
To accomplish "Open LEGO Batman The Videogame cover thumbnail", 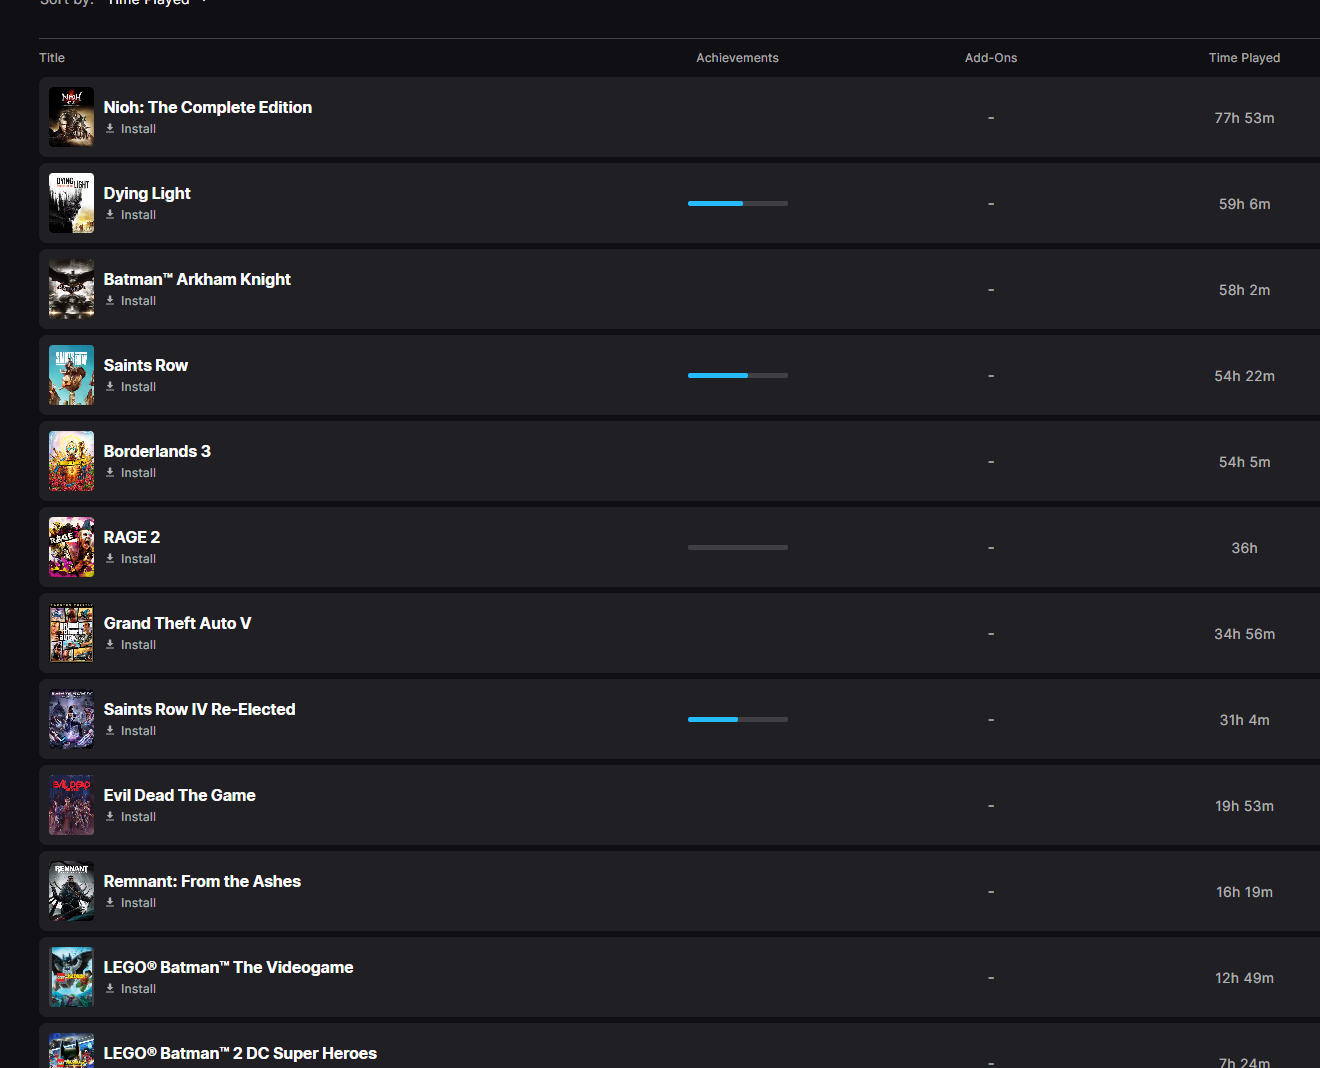I will point(71,977).
